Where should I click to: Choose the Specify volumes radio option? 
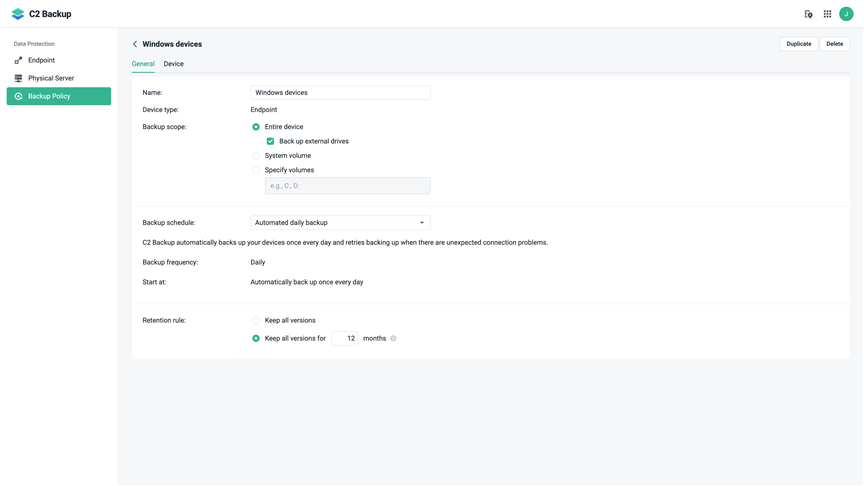[x=256, y=170]
